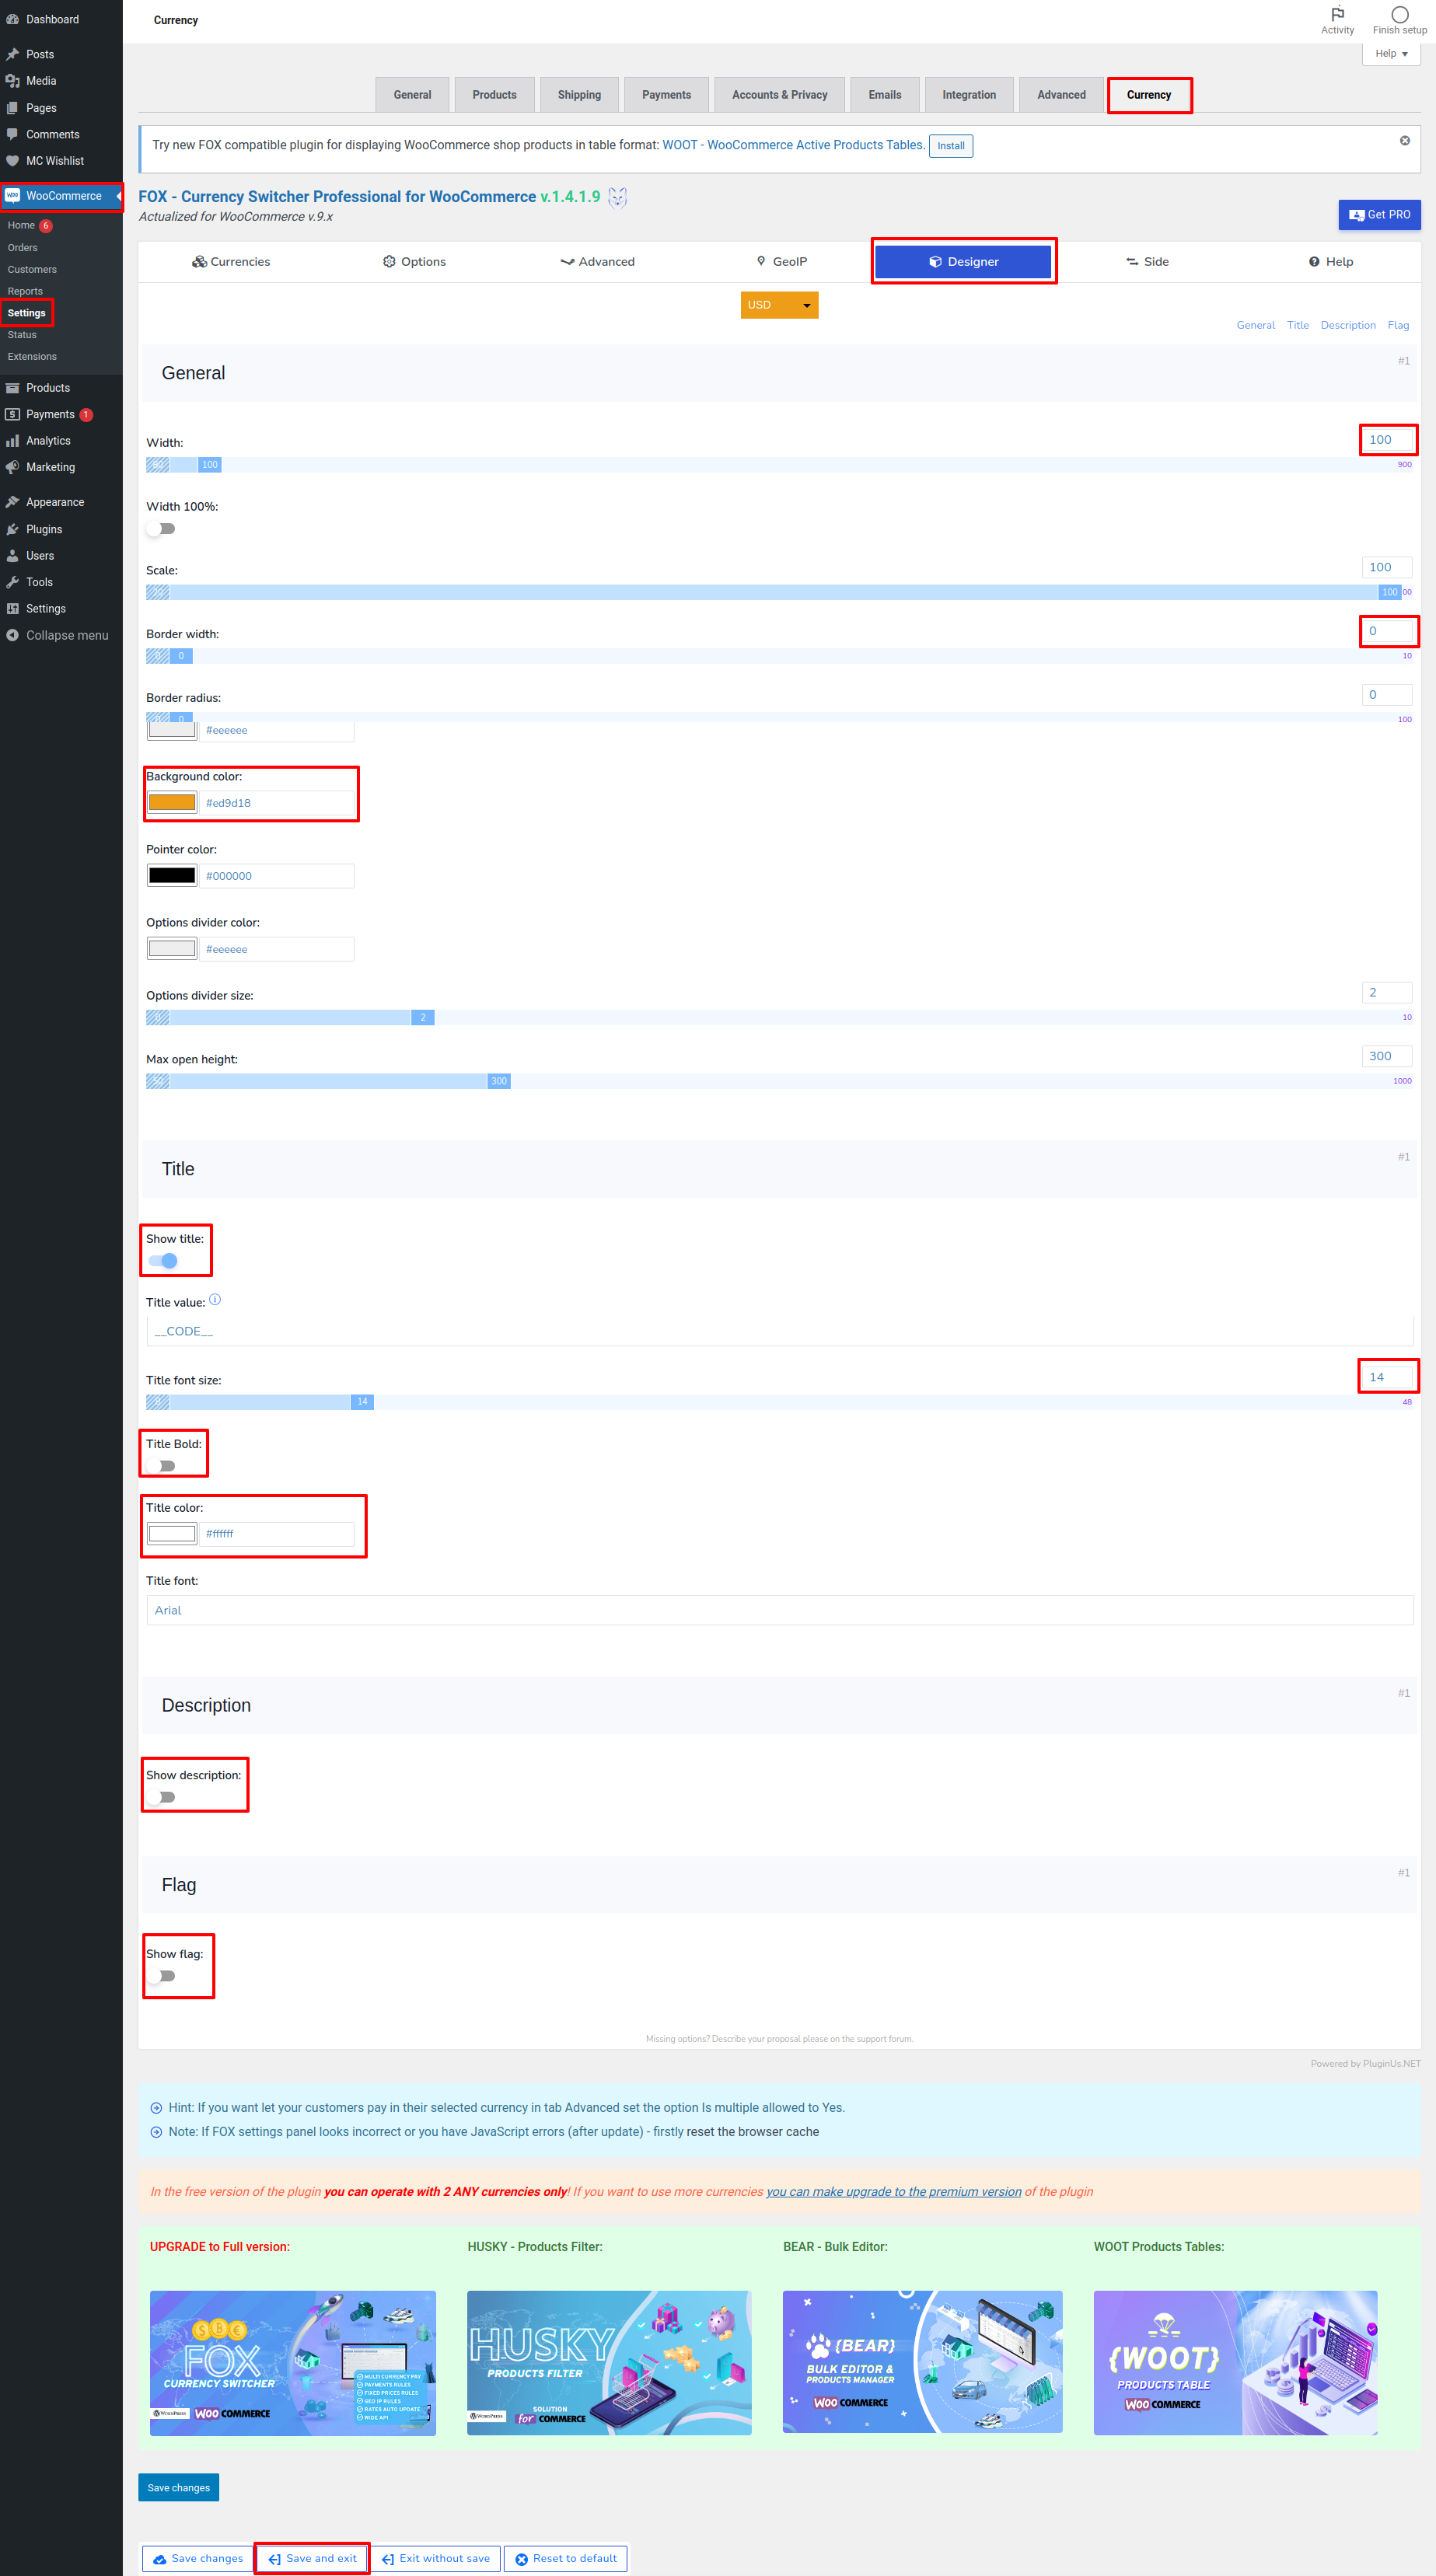Open the Activity flag icon
Viewport: 1436px width, 2576px height.
click(1337, 14)
